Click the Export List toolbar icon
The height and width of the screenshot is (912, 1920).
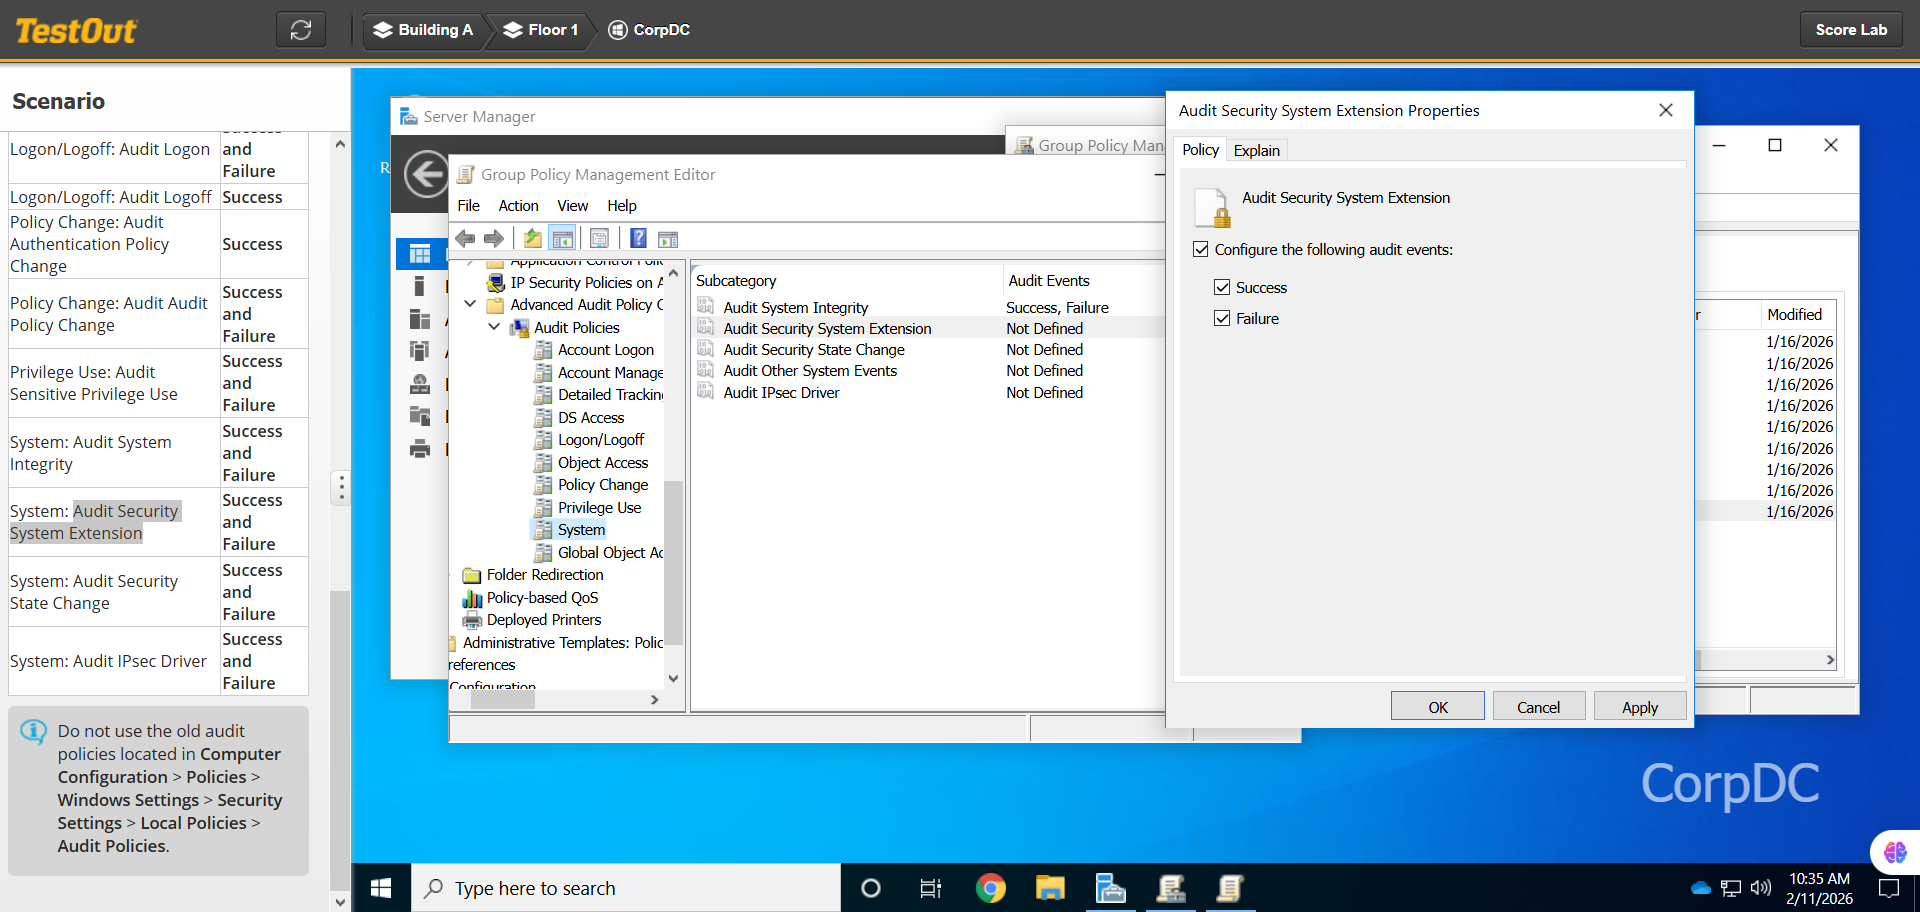pyautogui.click(x=600, y=238)
